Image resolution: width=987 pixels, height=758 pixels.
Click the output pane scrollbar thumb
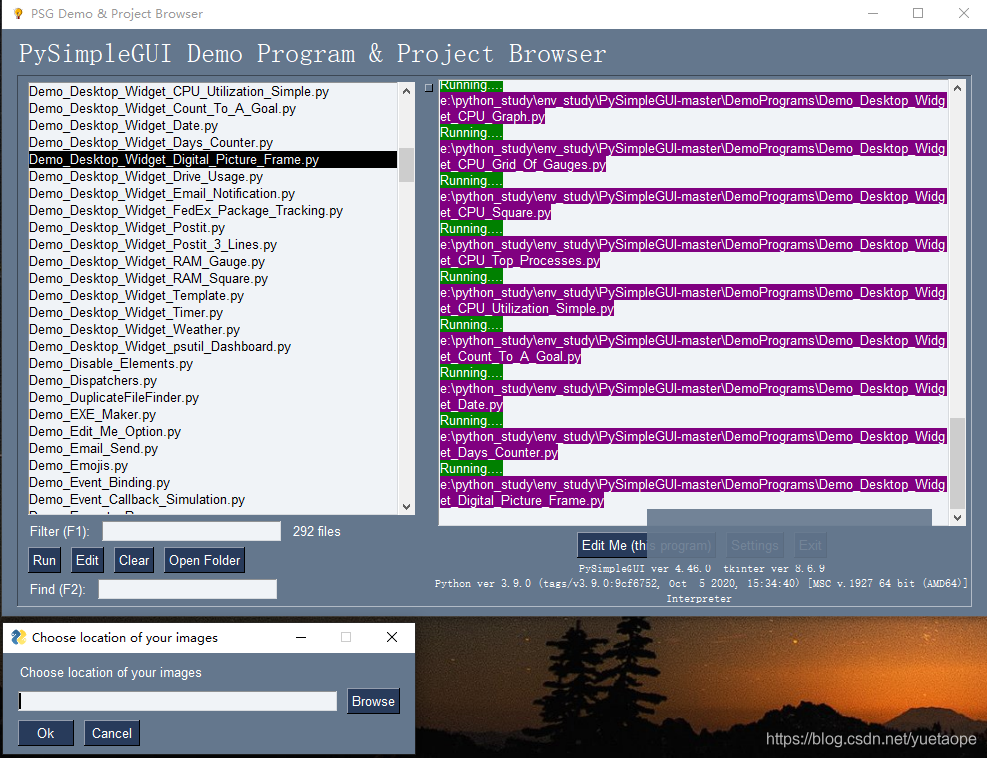[x=957, y=463]
